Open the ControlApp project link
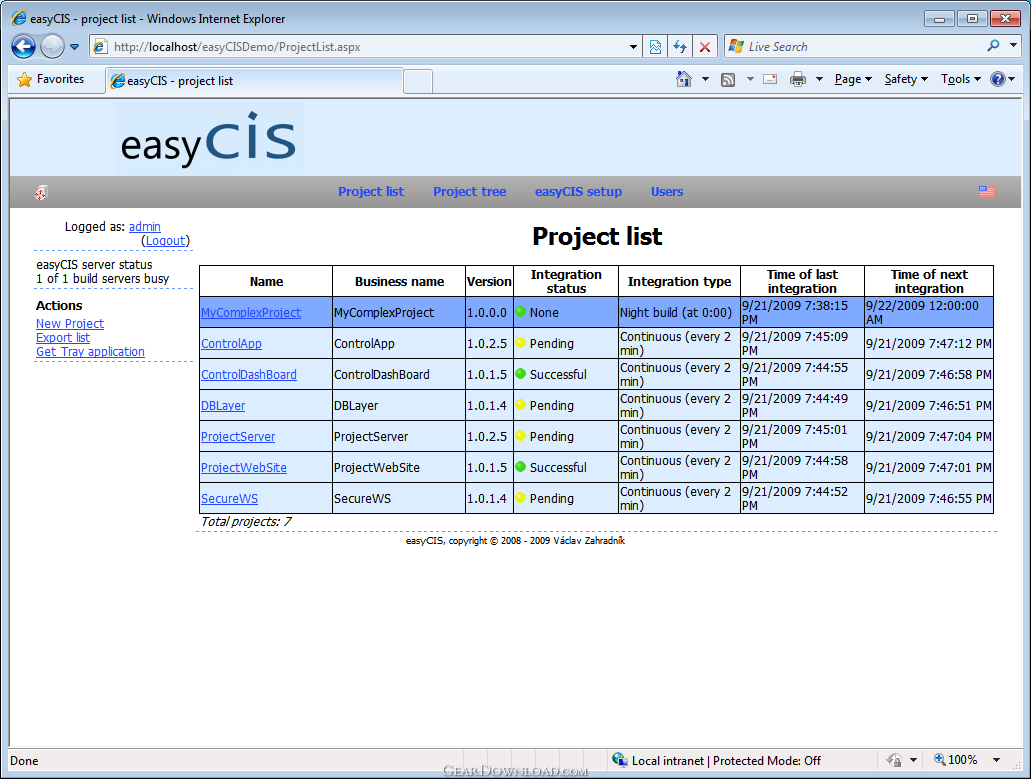The width and height of the screenshot is (1031, 779). tap(231, 344)
